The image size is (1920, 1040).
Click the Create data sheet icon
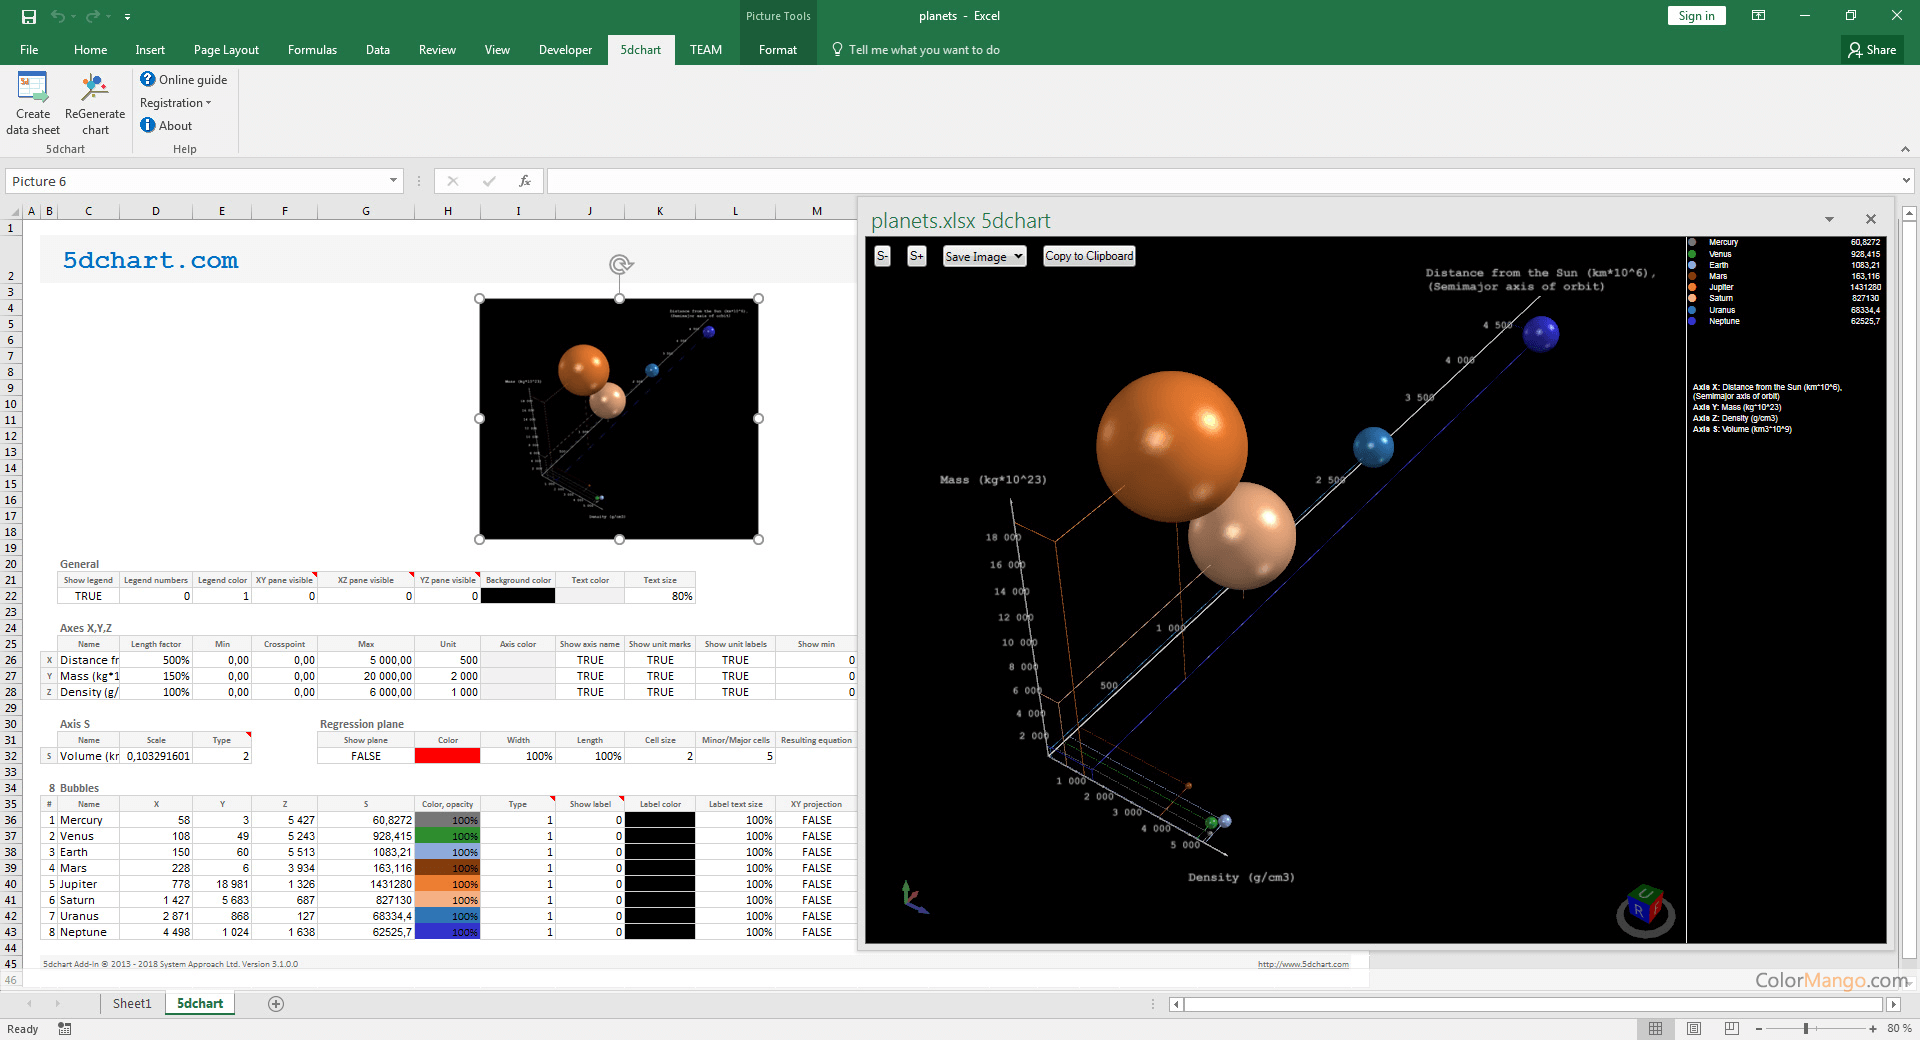coord(32,90)
